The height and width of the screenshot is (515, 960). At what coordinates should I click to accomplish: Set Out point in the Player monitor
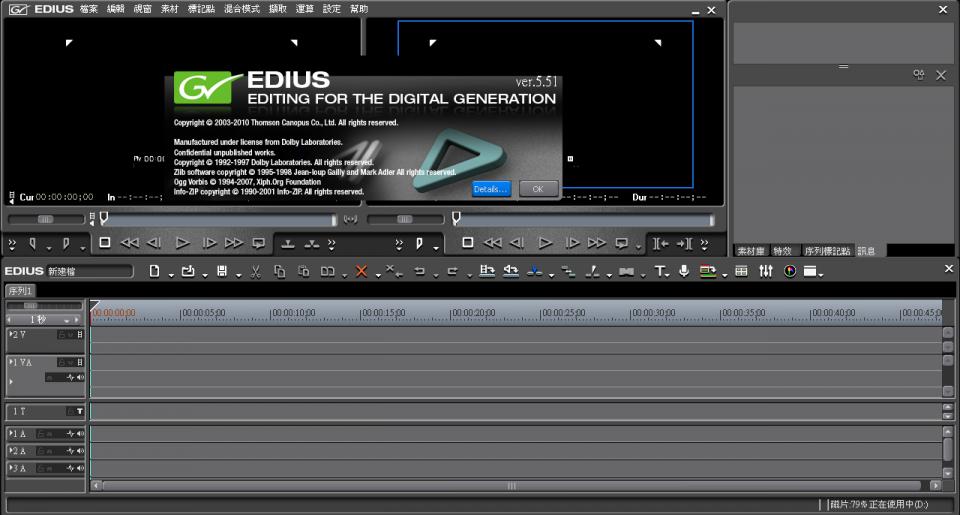[66, 244]
